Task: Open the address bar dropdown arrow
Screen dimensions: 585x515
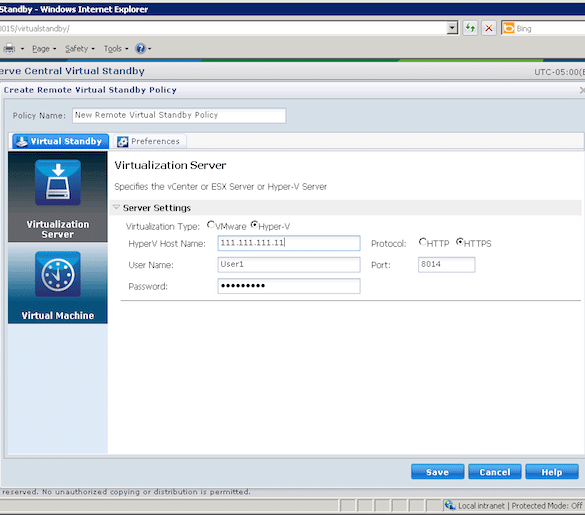Action: click(452, 28)
